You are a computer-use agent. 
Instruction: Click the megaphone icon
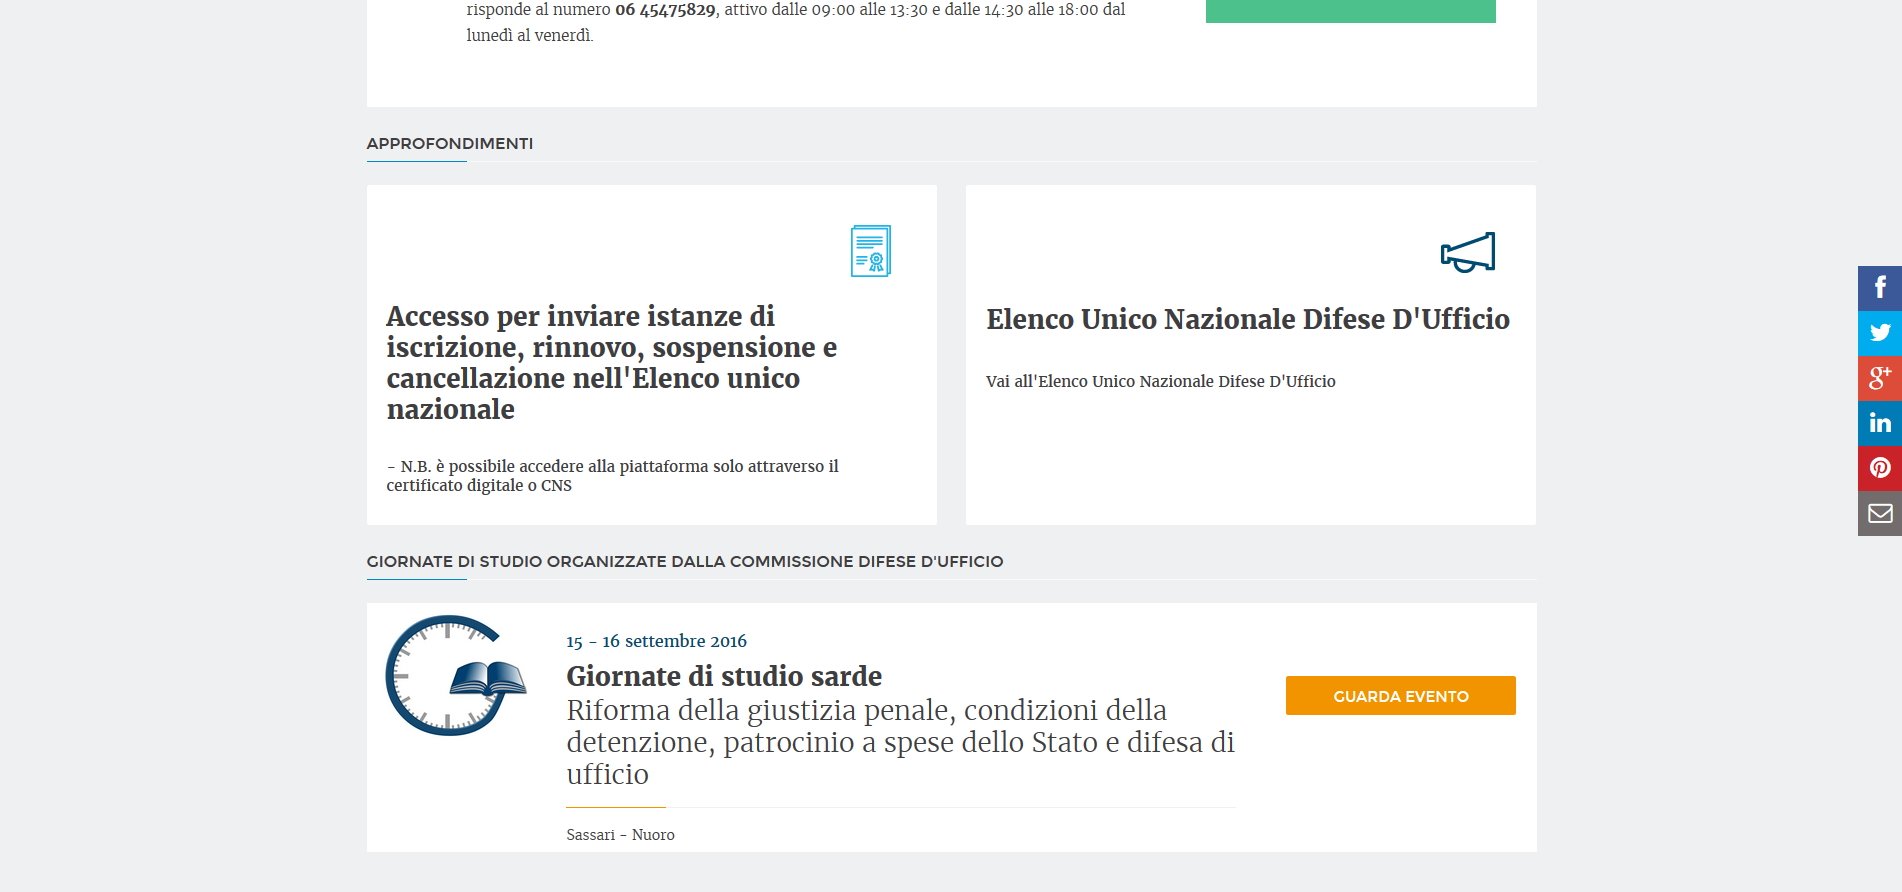pyautogui.click(x=1468, y=252)
